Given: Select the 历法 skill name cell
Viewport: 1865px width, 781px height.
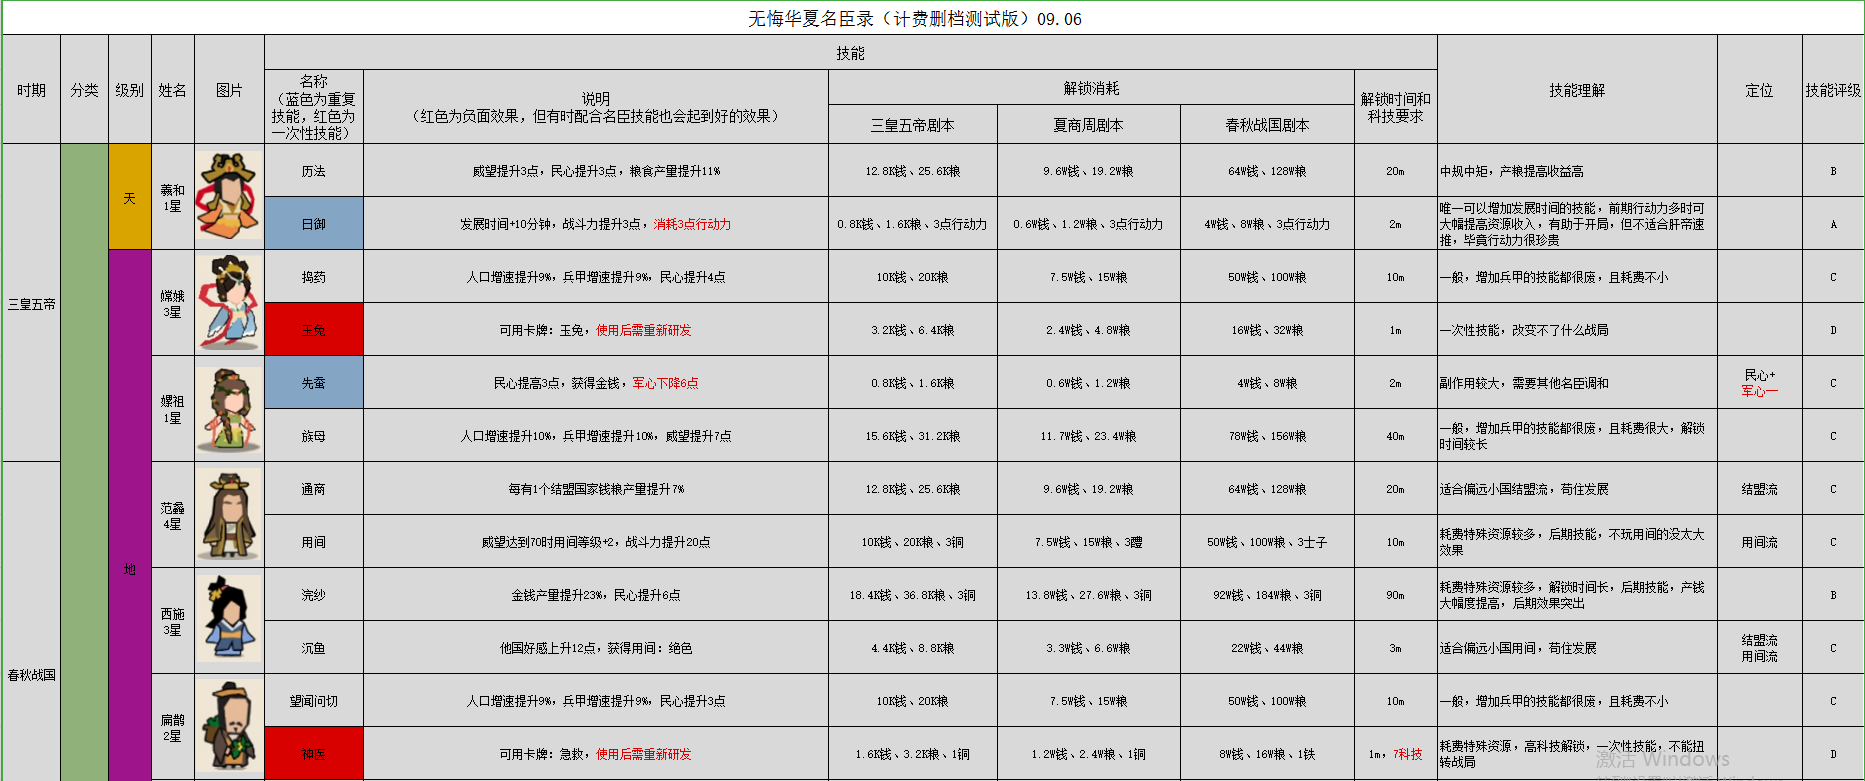Looking at the screenshot, I should (x=314, y=171).
